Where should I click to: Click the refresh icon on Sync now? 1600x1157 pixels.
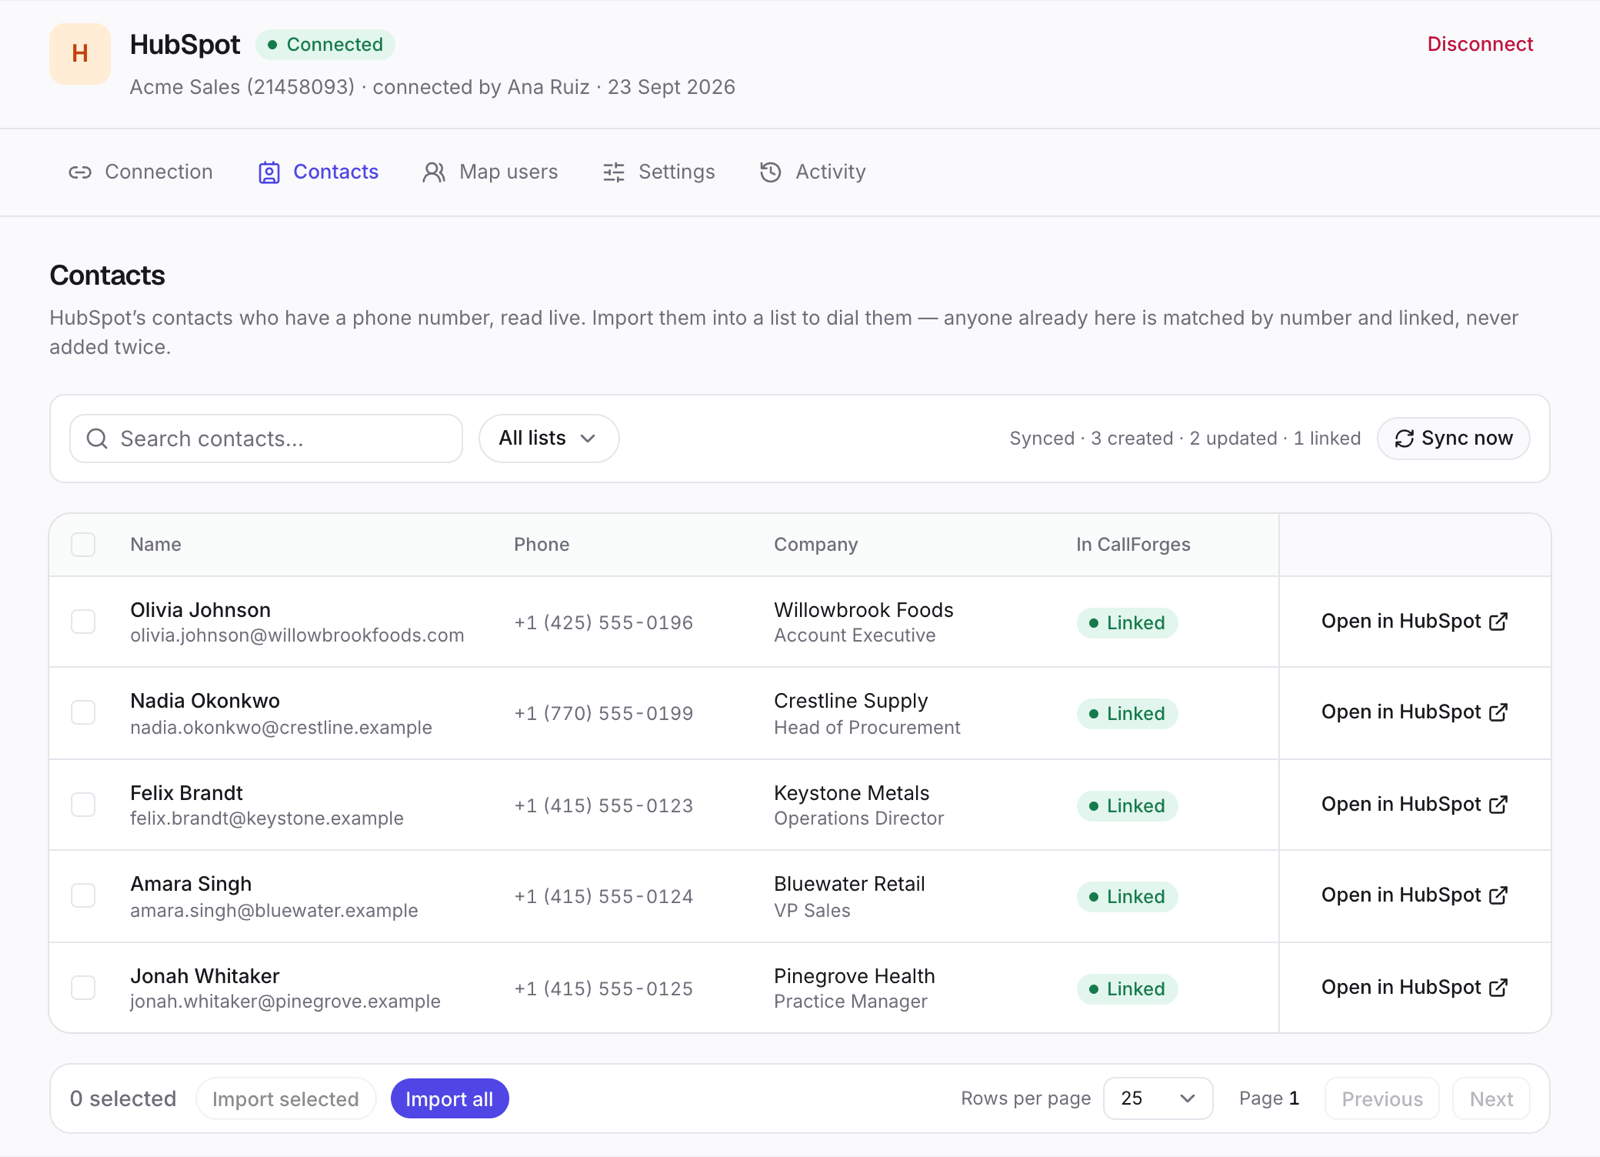(x=1404, y=439)
